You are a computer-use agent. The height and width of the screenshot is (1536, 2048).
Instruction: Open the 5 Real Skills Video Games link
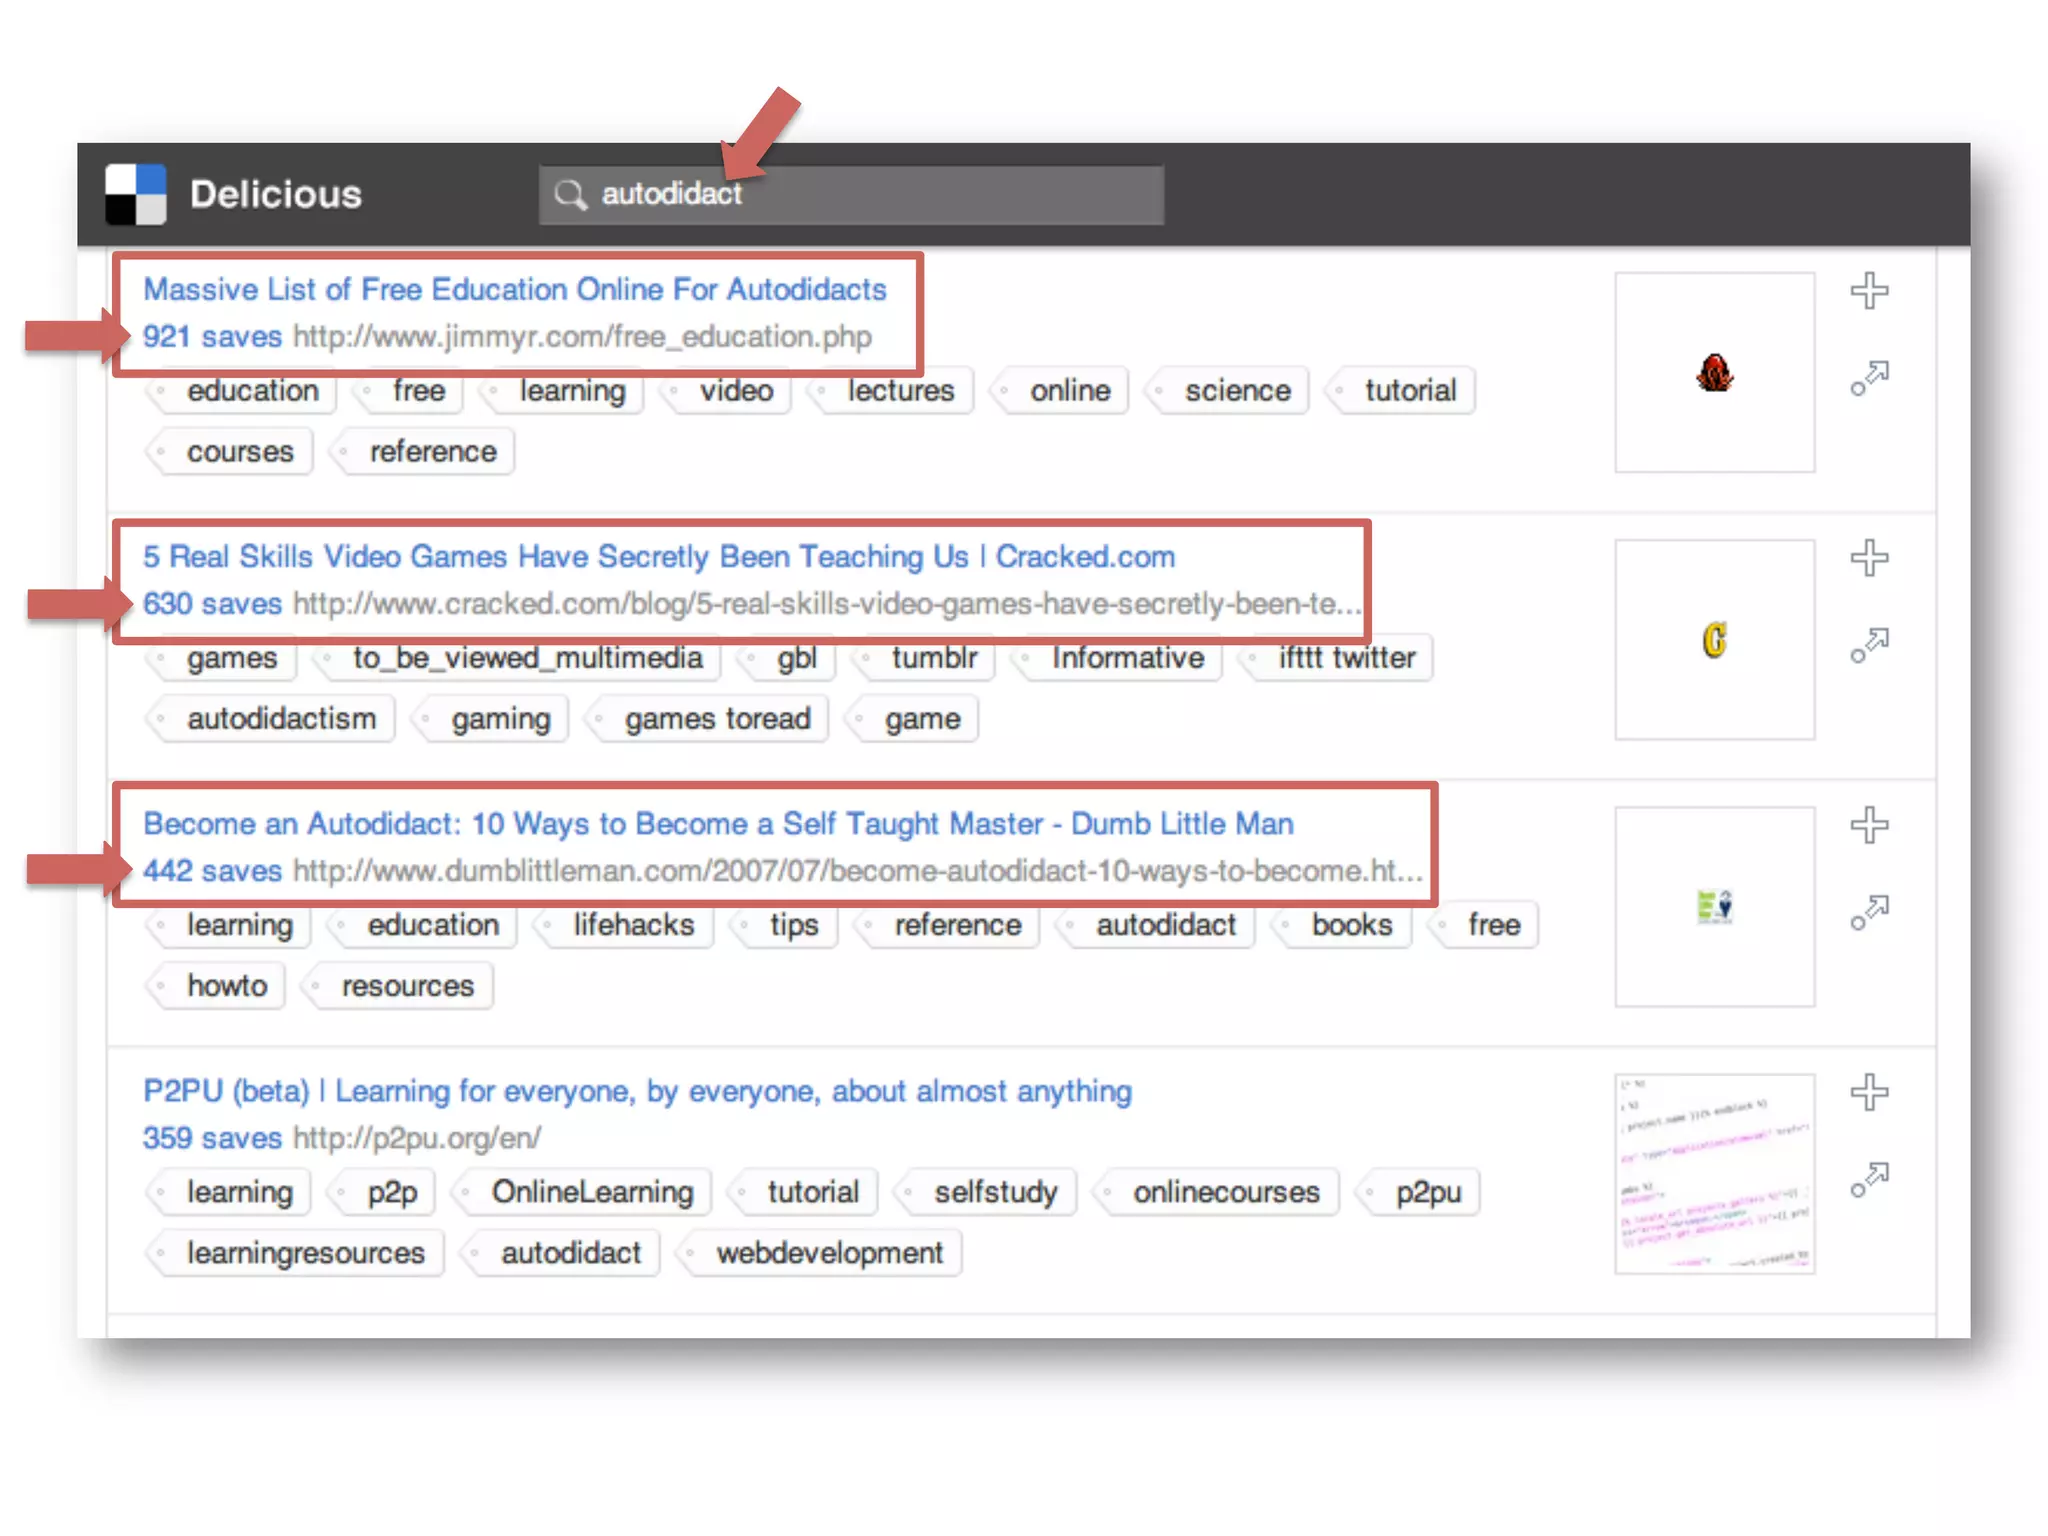pyautogui.click(x=658, y=557)
